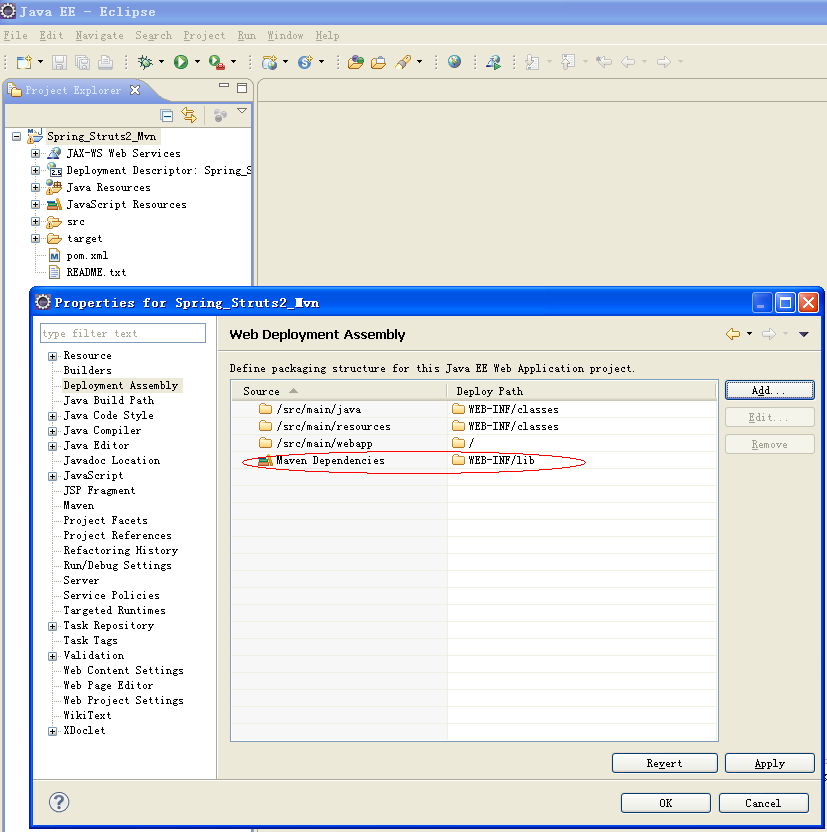Screen dimensions: 827x832
Task: Expand the Java Code Style category
Action: (53, 416)
